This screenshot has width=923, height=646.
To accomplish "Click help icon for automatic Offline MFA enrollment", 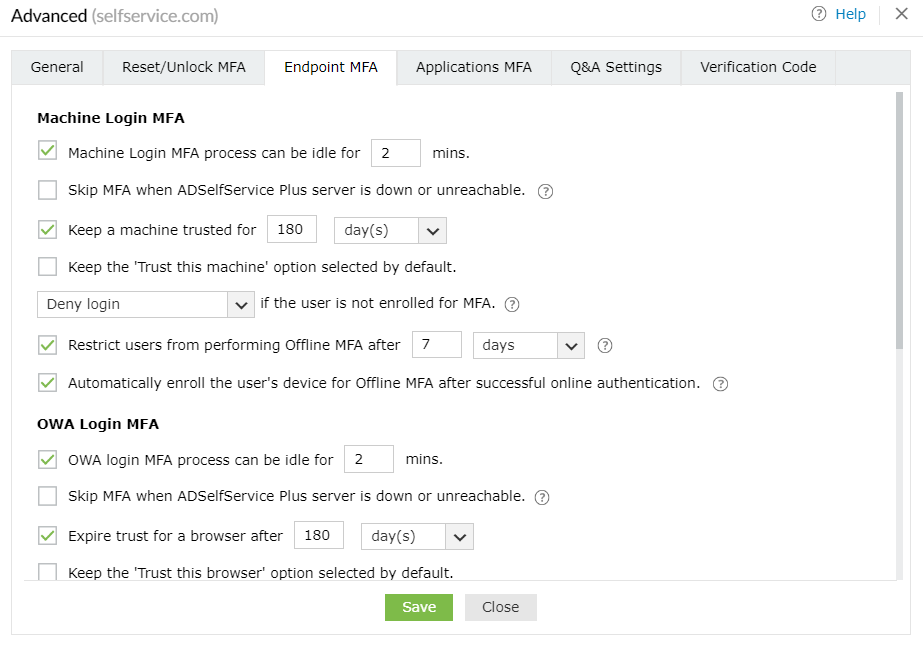I will pyautogui.click(x=720, y=384).
